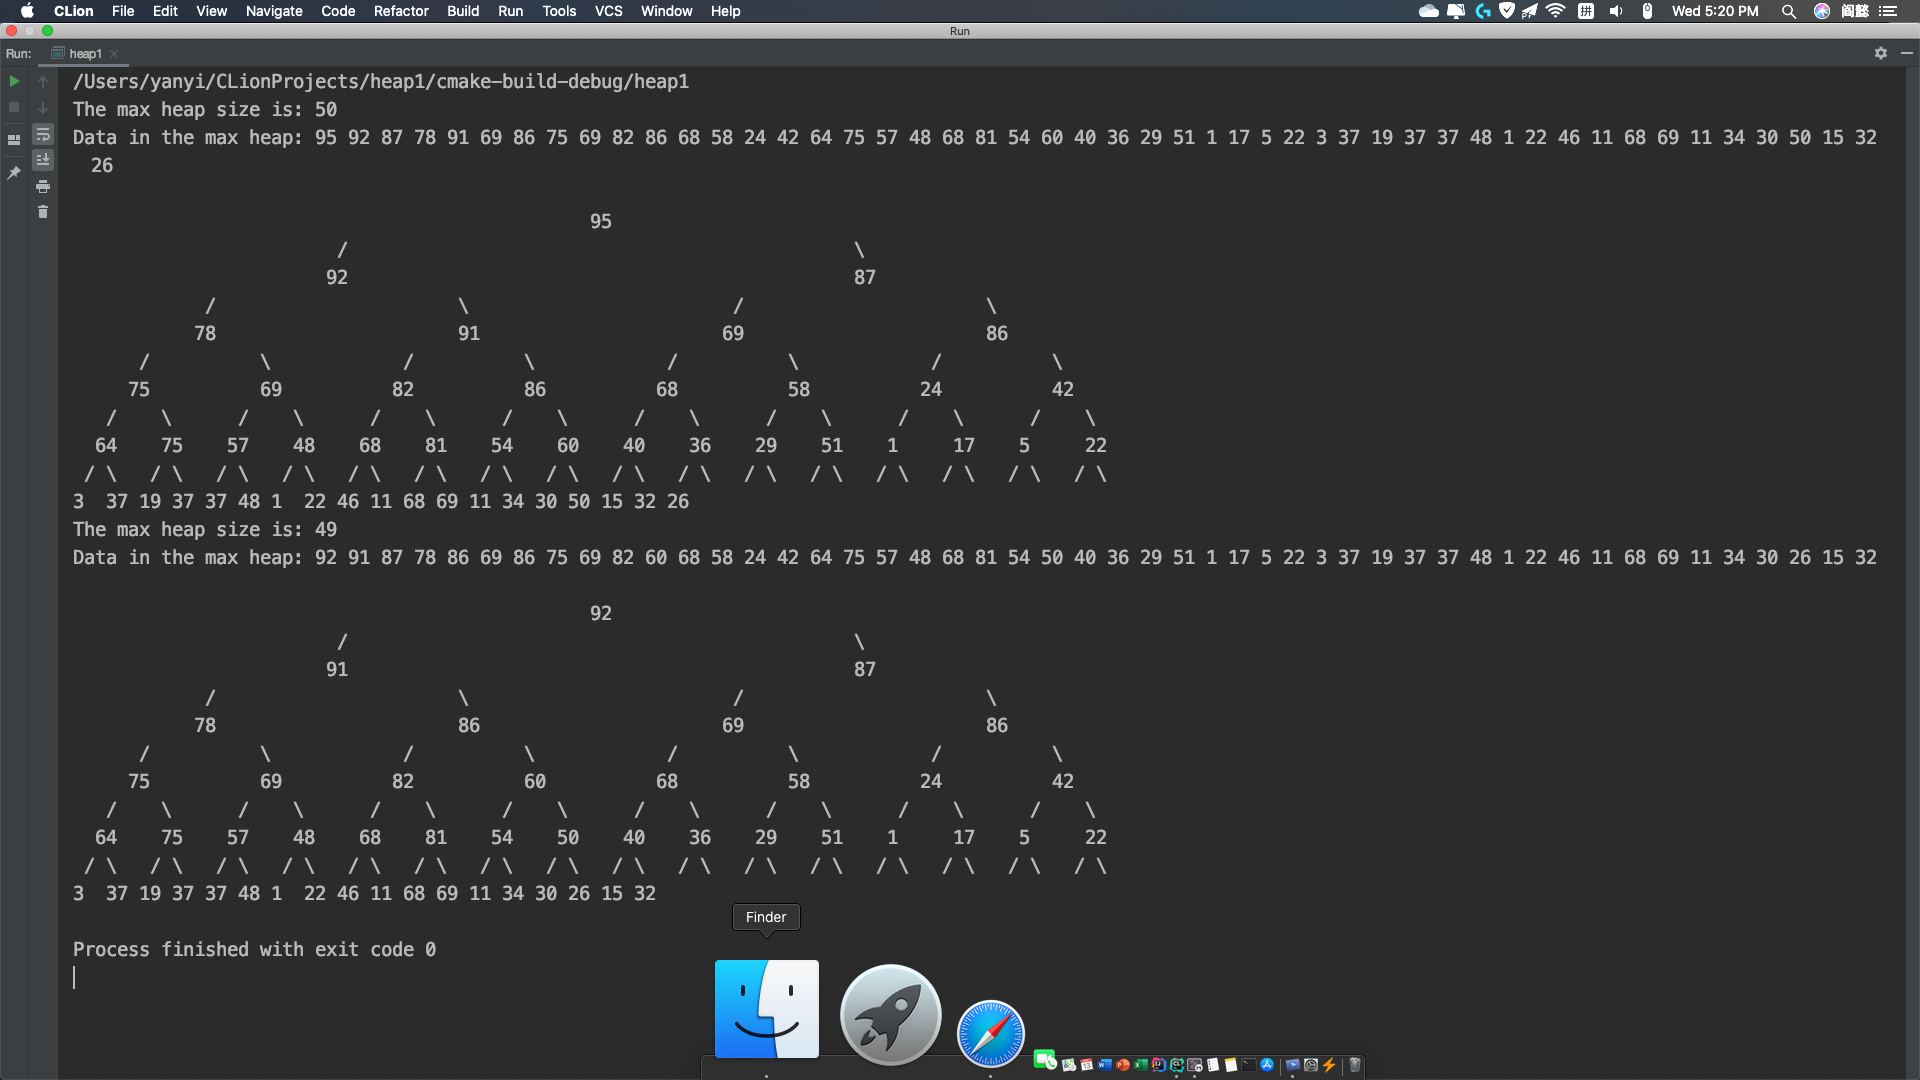This screenshot has width=1920, height=1080.
Task: Toggle Soft-Wrap in the console
Action: (43, 134)
